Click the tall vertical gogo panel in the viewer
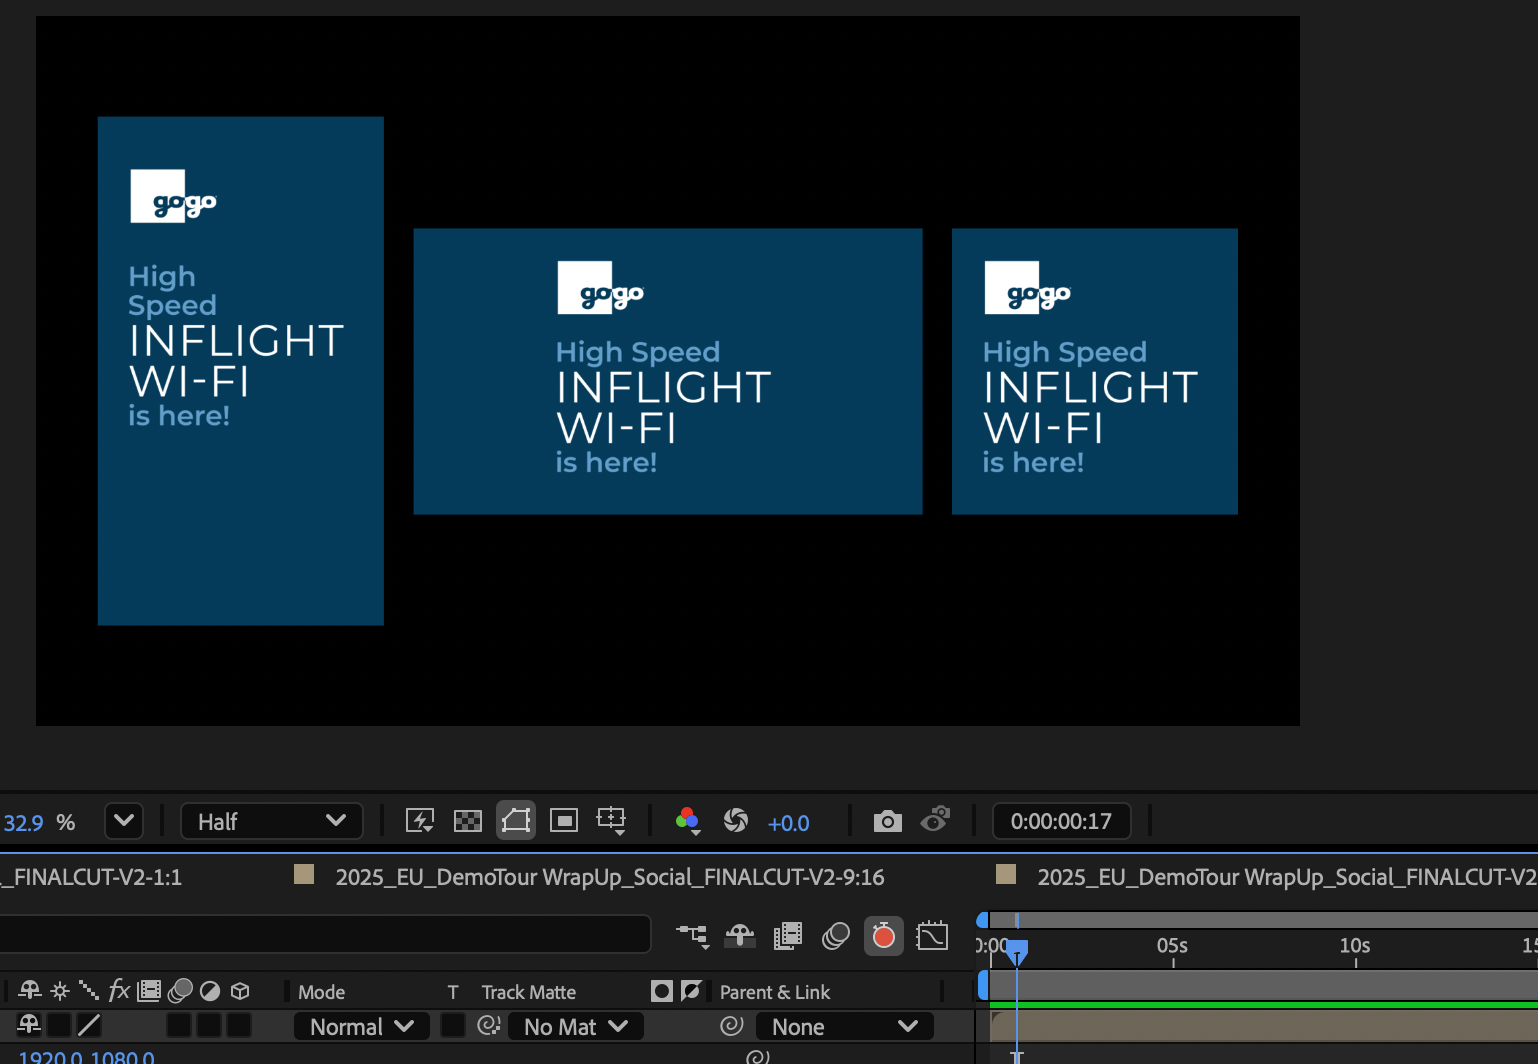This screenshot has height=1064, width=1538. click(x=241, y=371)
